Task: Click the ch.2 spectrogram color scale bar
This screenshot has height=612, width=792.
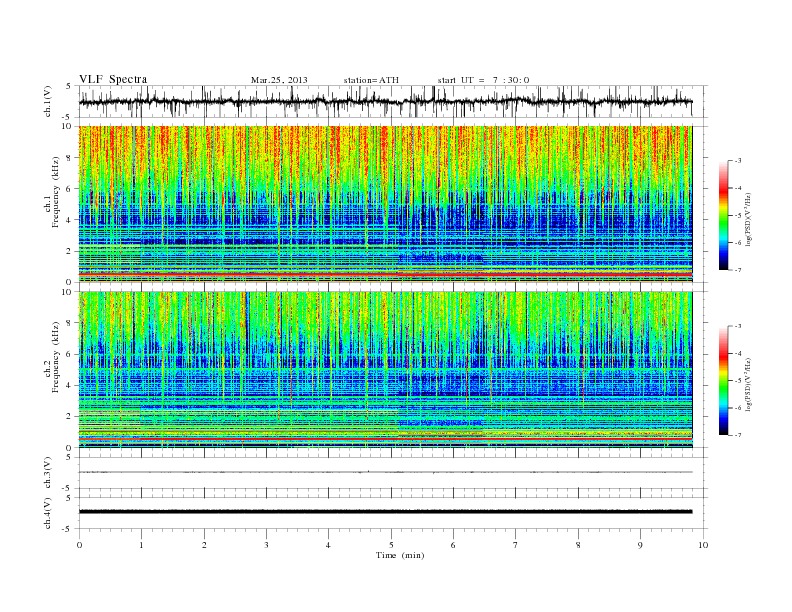Action: (723, 380)
